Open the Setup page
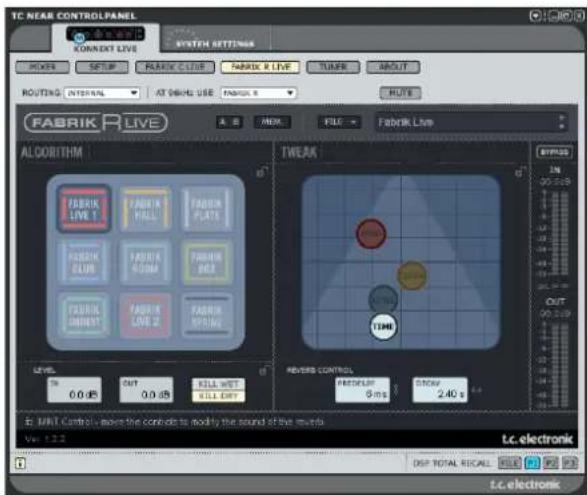Screen dimensions: 587x495 (x=102, y=67)
